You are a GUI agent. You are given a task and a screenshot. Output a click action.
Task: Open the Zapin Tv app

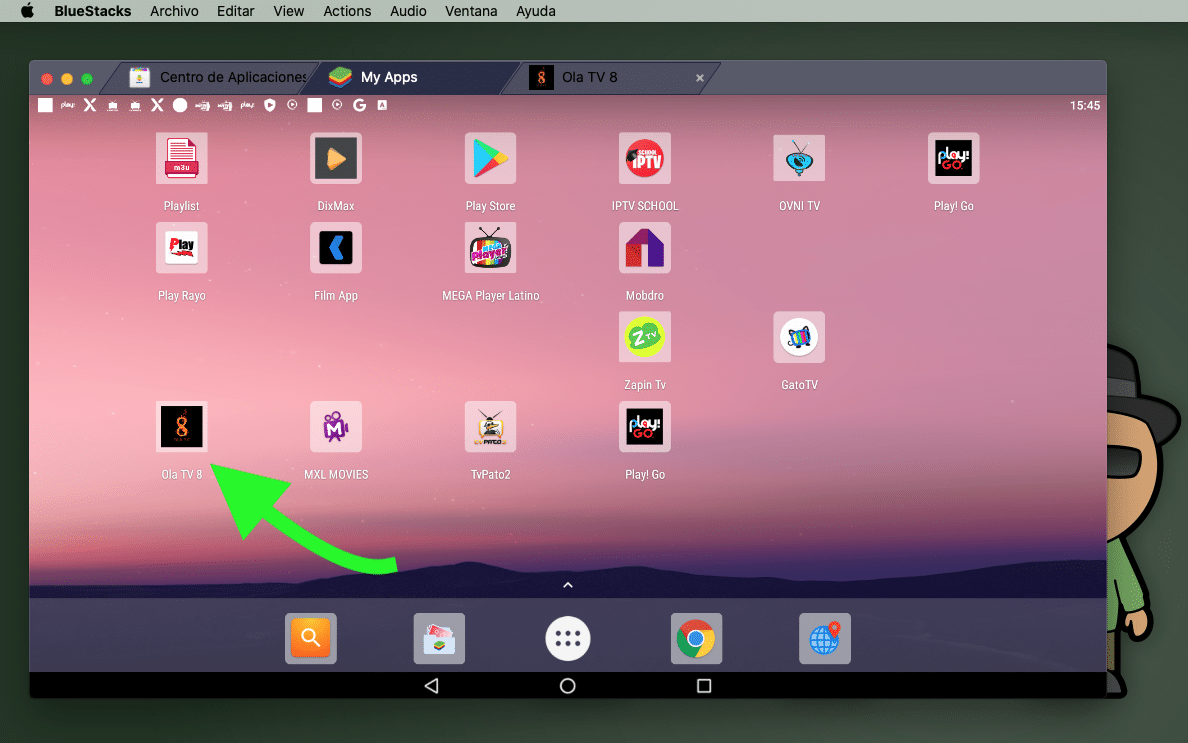point(644,337)
